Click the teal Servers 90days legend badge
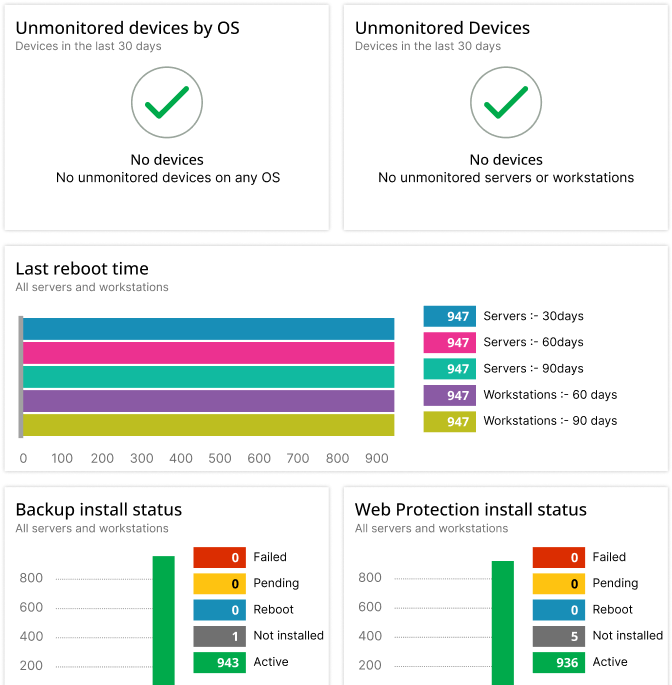 click(449, 368)
